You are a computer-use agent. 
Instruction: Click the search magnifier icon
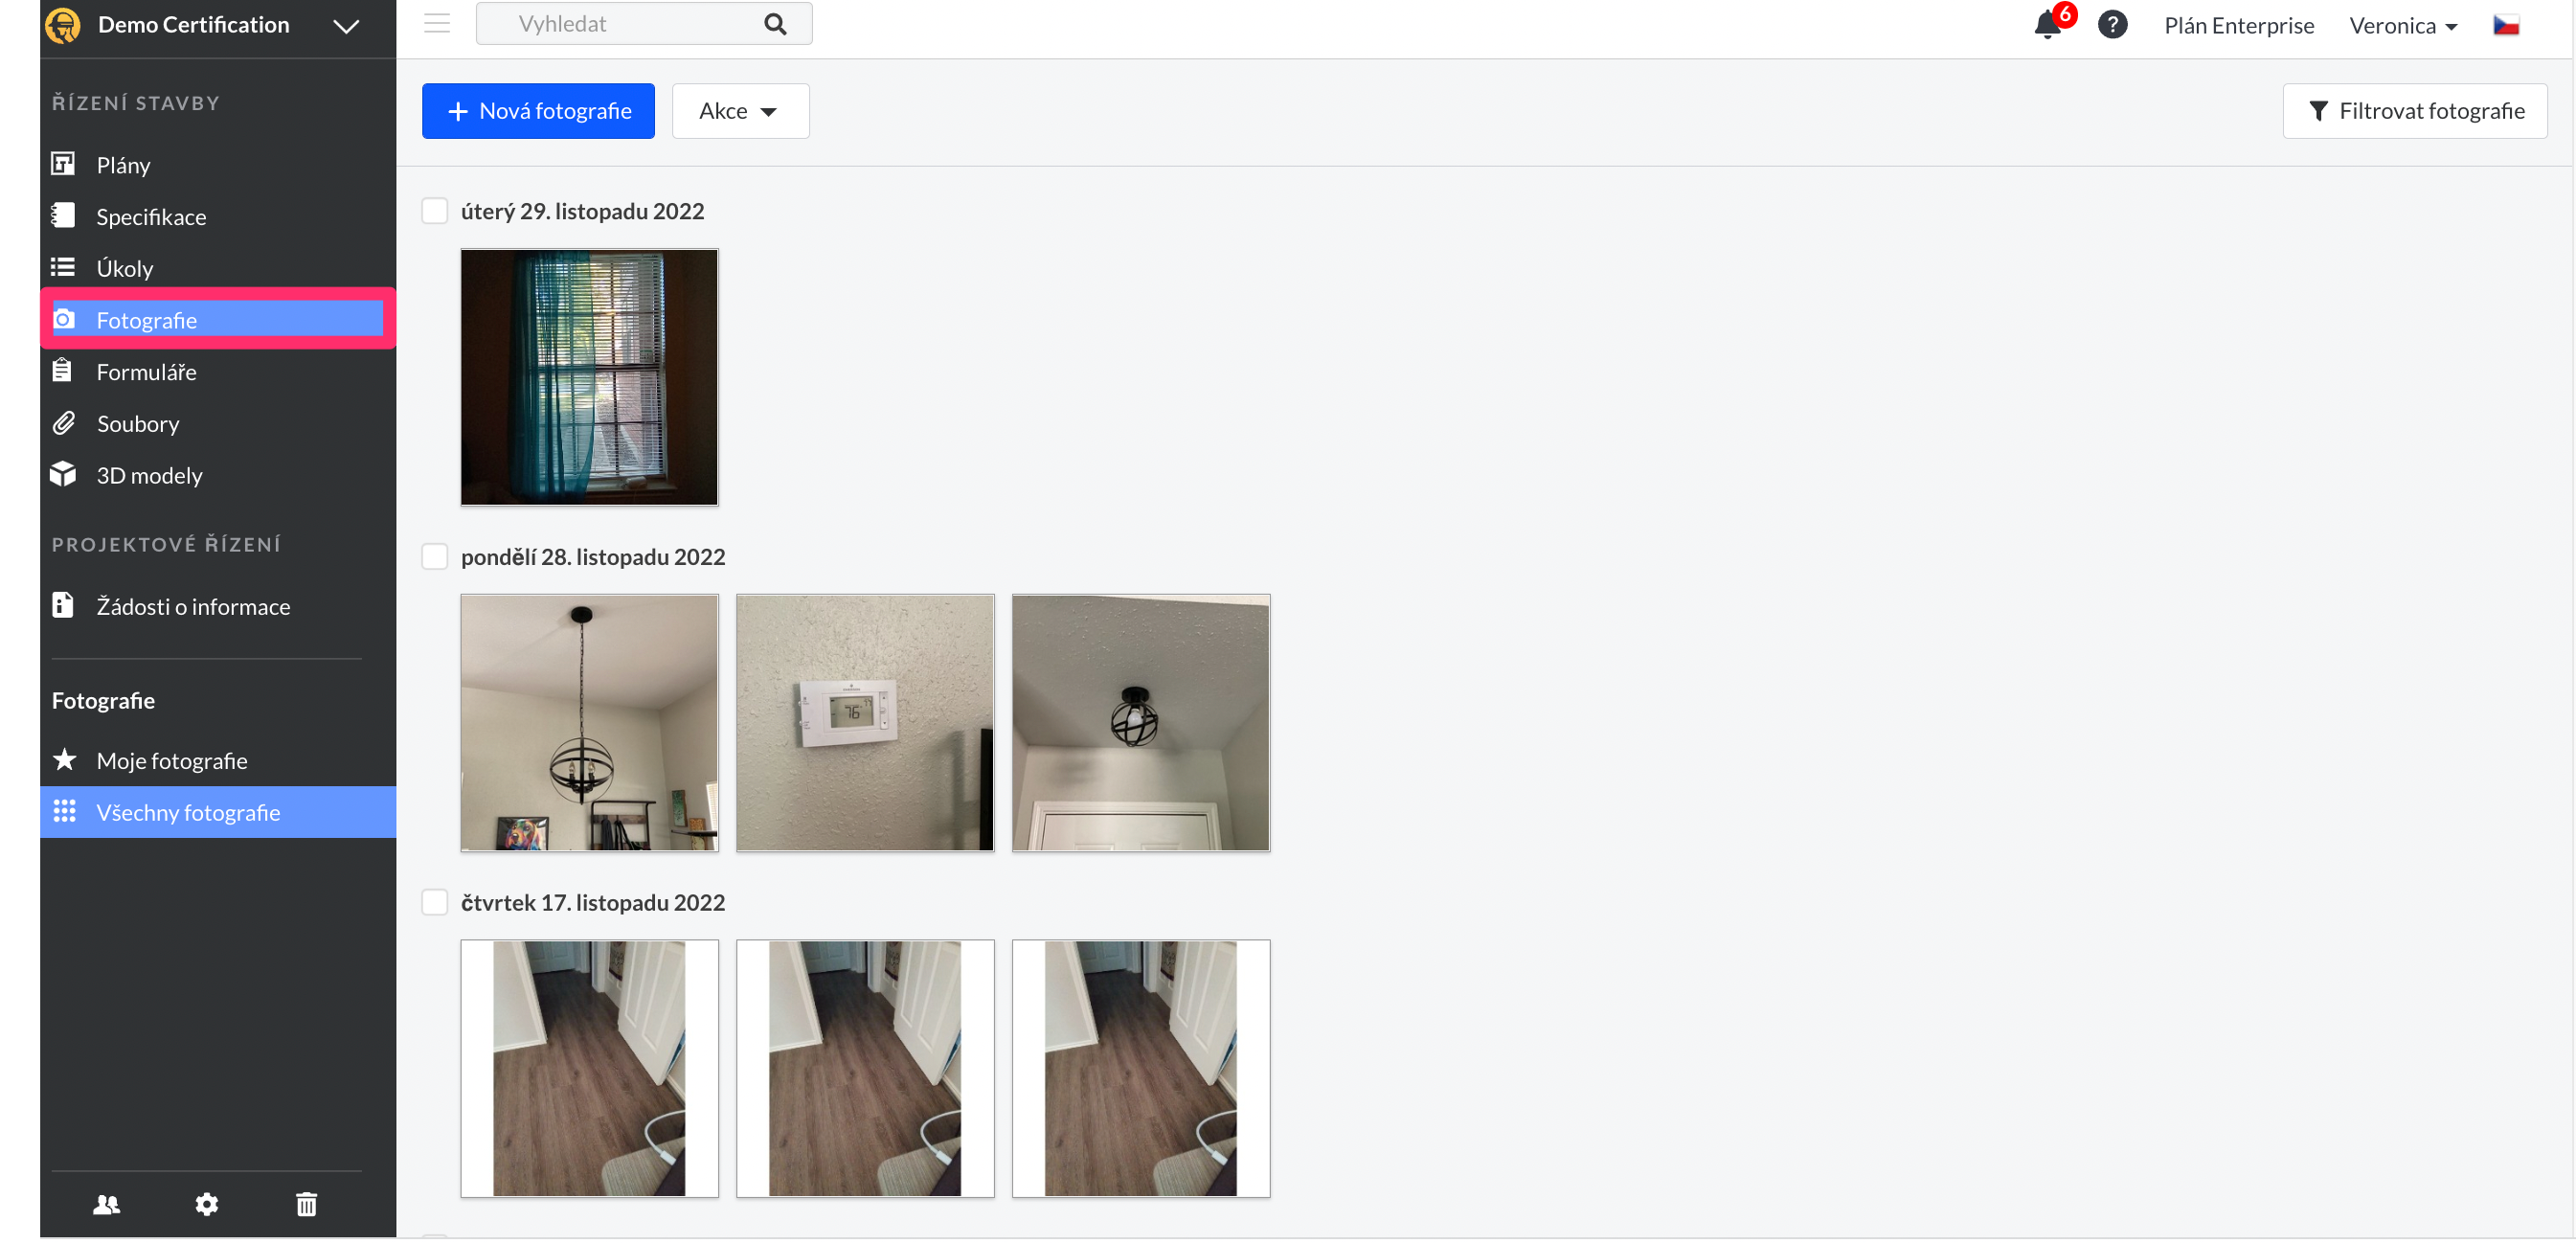tap(776, 24)
